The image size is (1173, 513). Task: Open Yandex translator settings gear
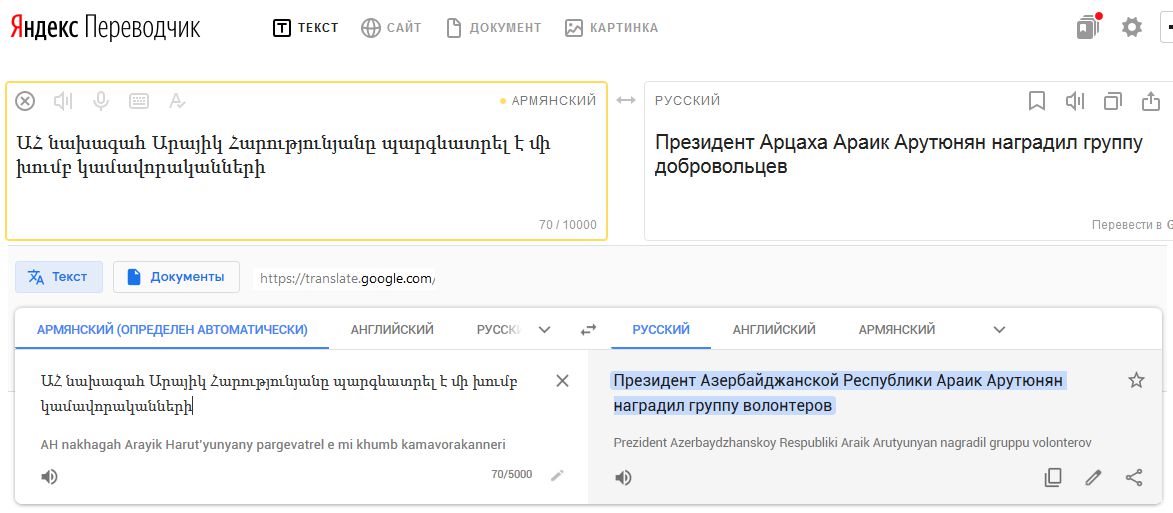pos(1132,28)
